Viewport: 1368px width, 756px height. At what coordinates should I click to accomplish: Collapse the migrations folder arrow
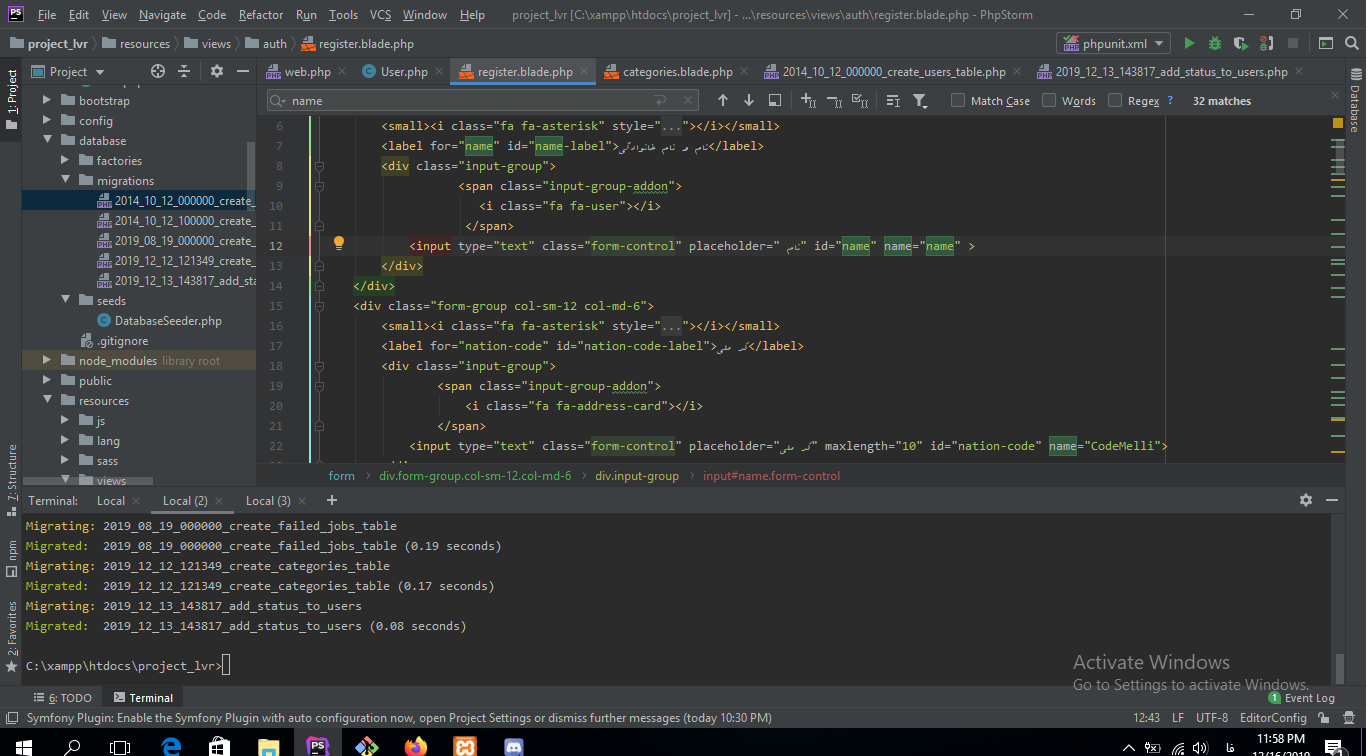point(65,180)
